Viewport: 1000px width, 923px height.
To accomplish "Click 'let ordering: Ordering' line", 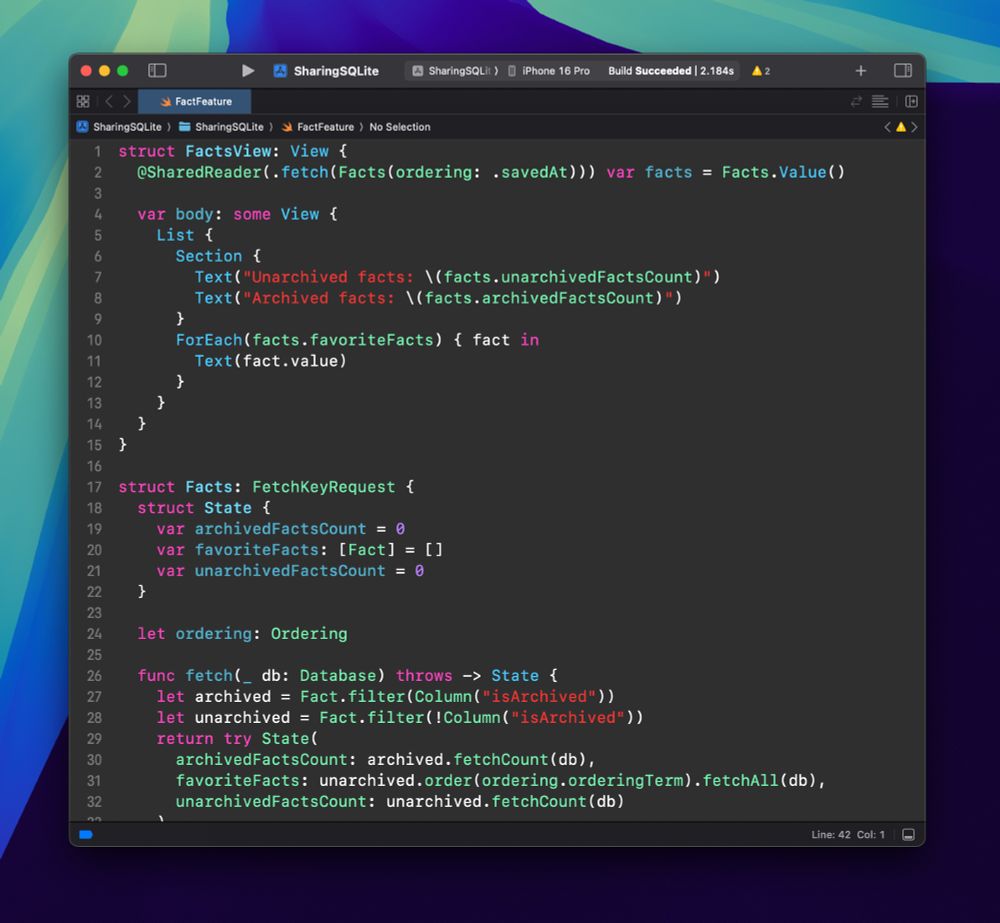I will (242, 633).
